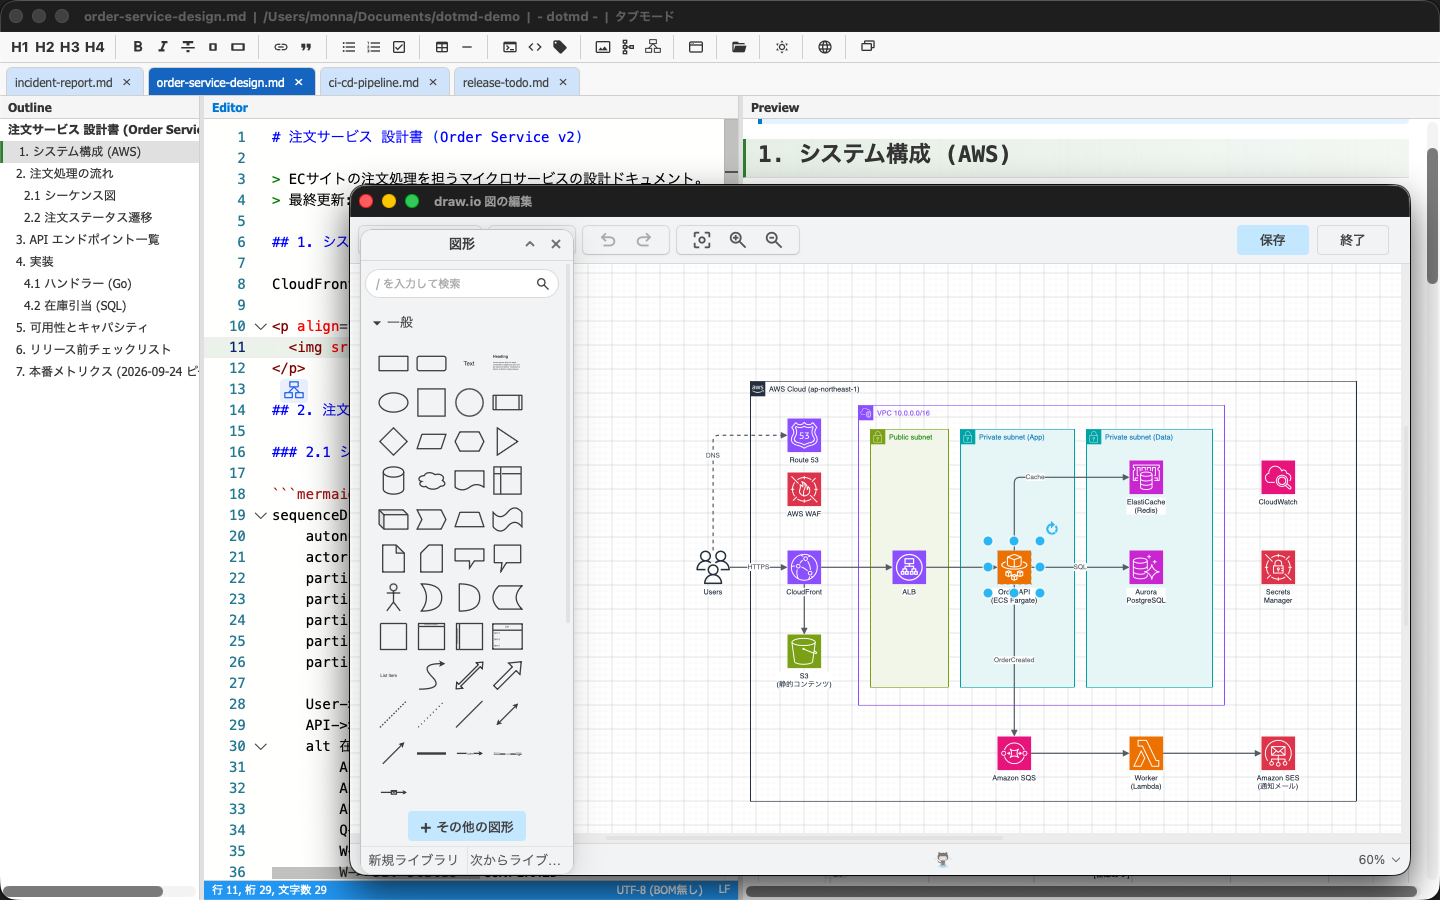
Task: Click the その他の図形 button
Action: coord(467,827)
